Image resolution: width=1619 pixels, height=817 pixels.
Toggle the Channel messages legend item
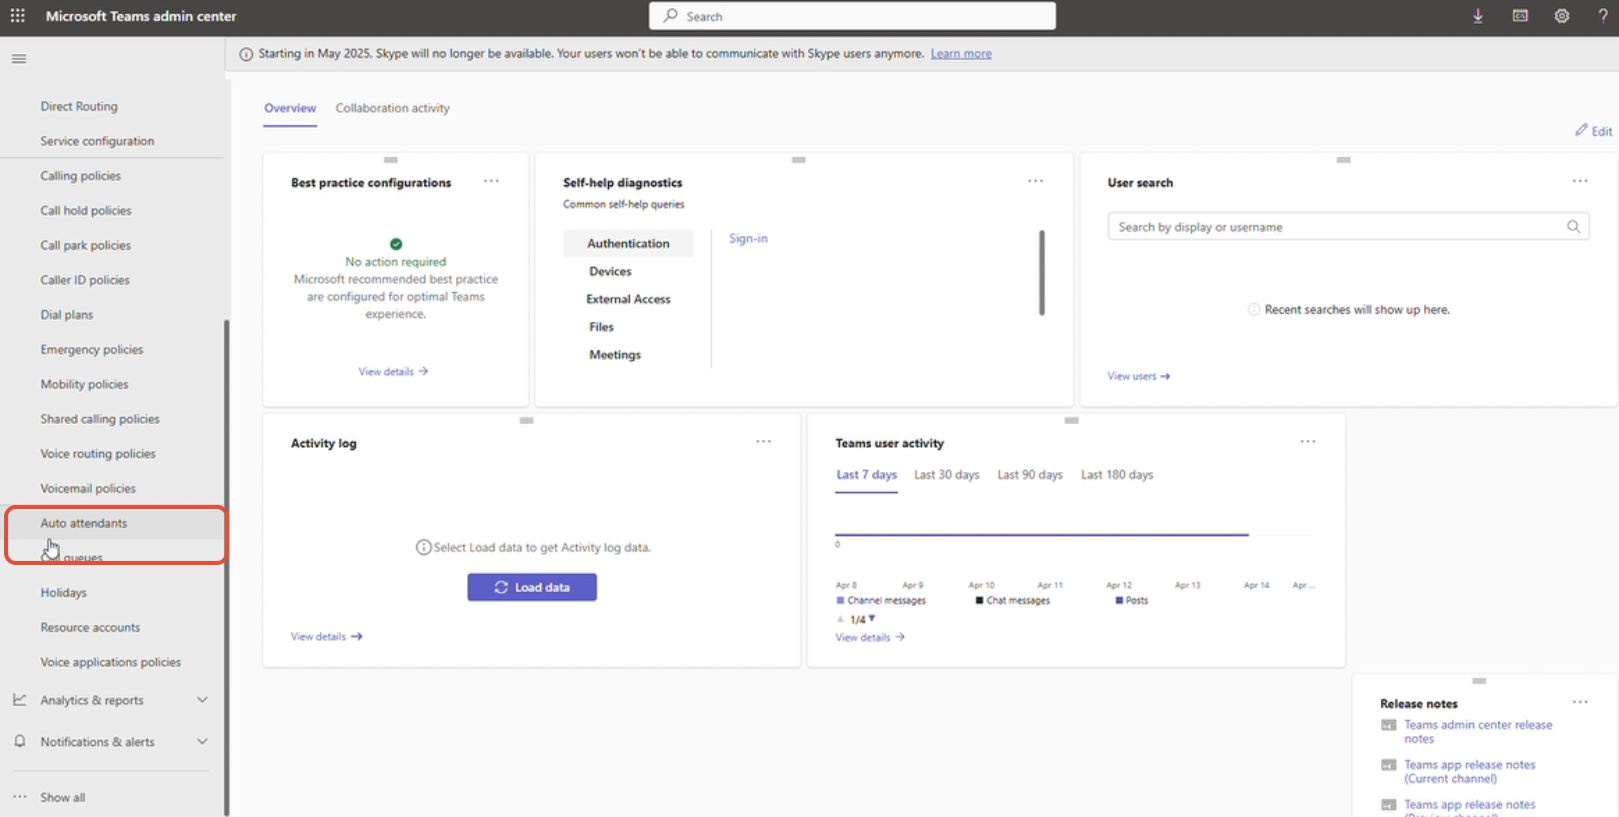click(881, 601)
